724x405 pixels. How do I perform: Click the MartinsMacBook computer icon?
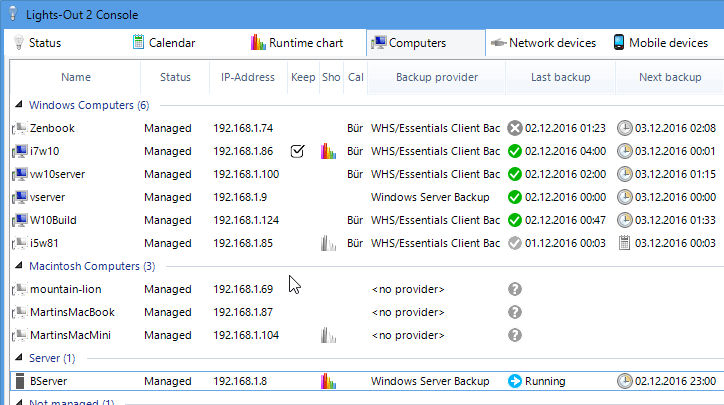coord(19,312)
